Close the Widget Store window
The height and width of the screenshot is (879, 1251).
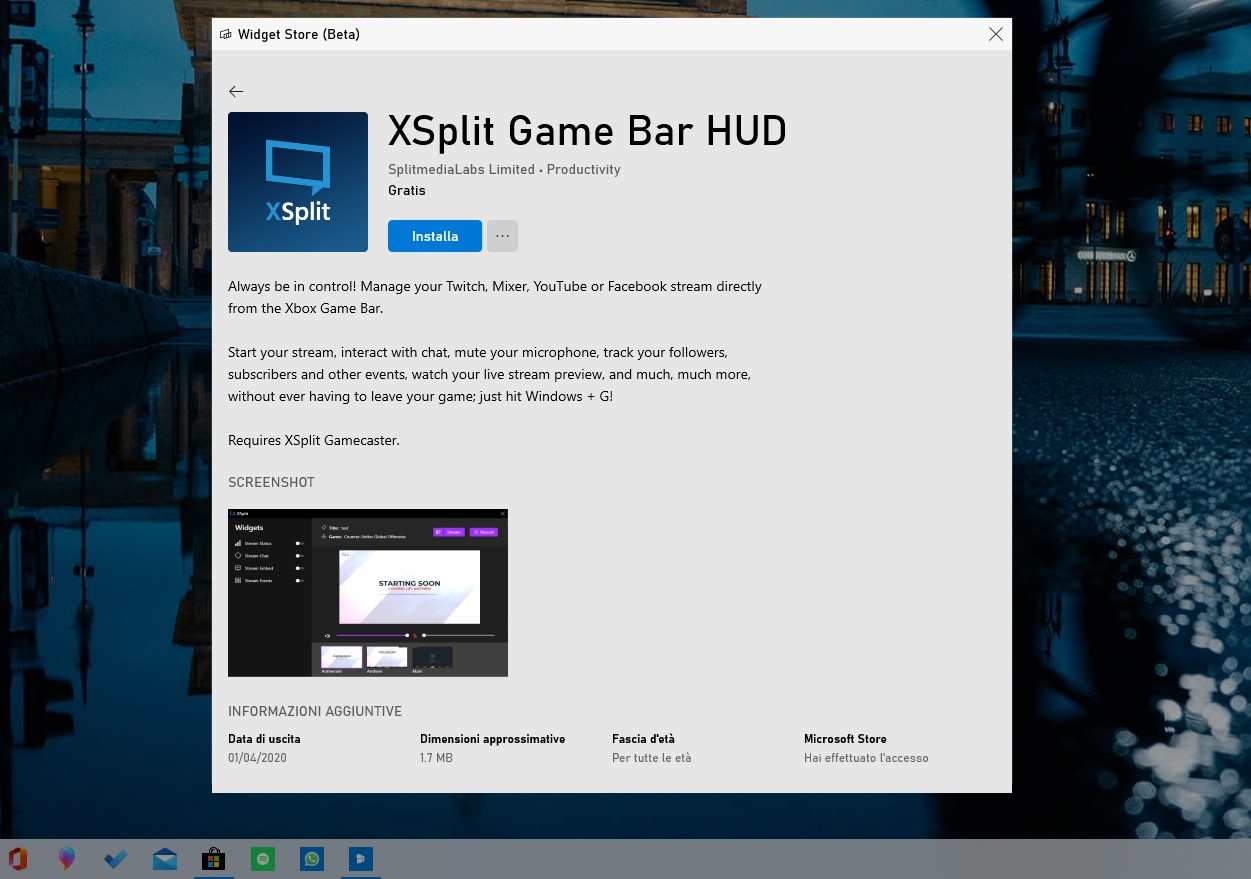tap(996, 34)
